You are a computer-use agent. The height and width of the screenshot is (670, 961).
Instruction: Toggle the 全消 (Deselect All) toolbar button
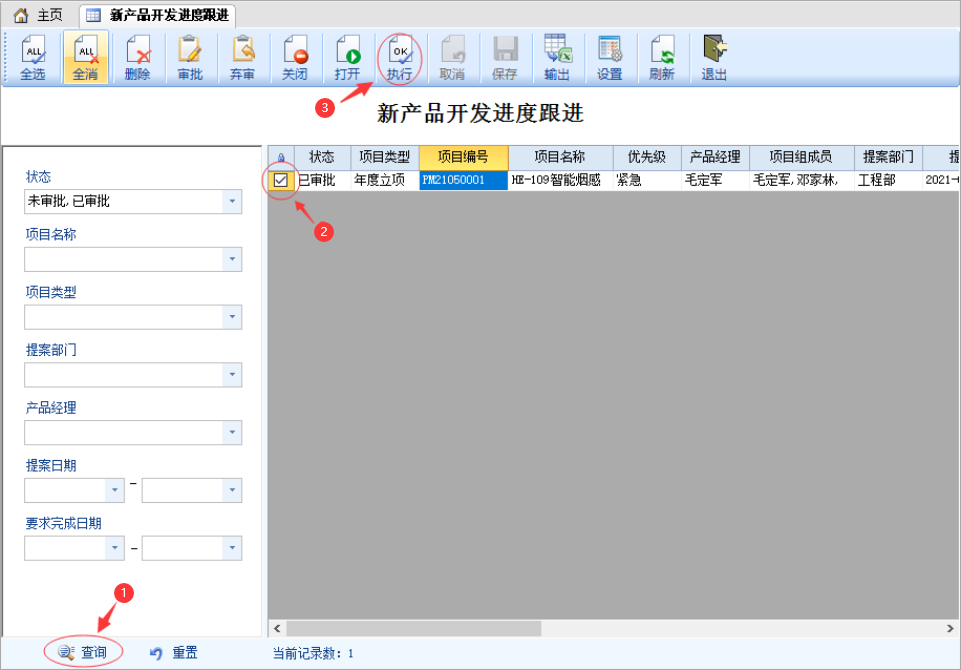pyautogui.click(x=86, y=58)
